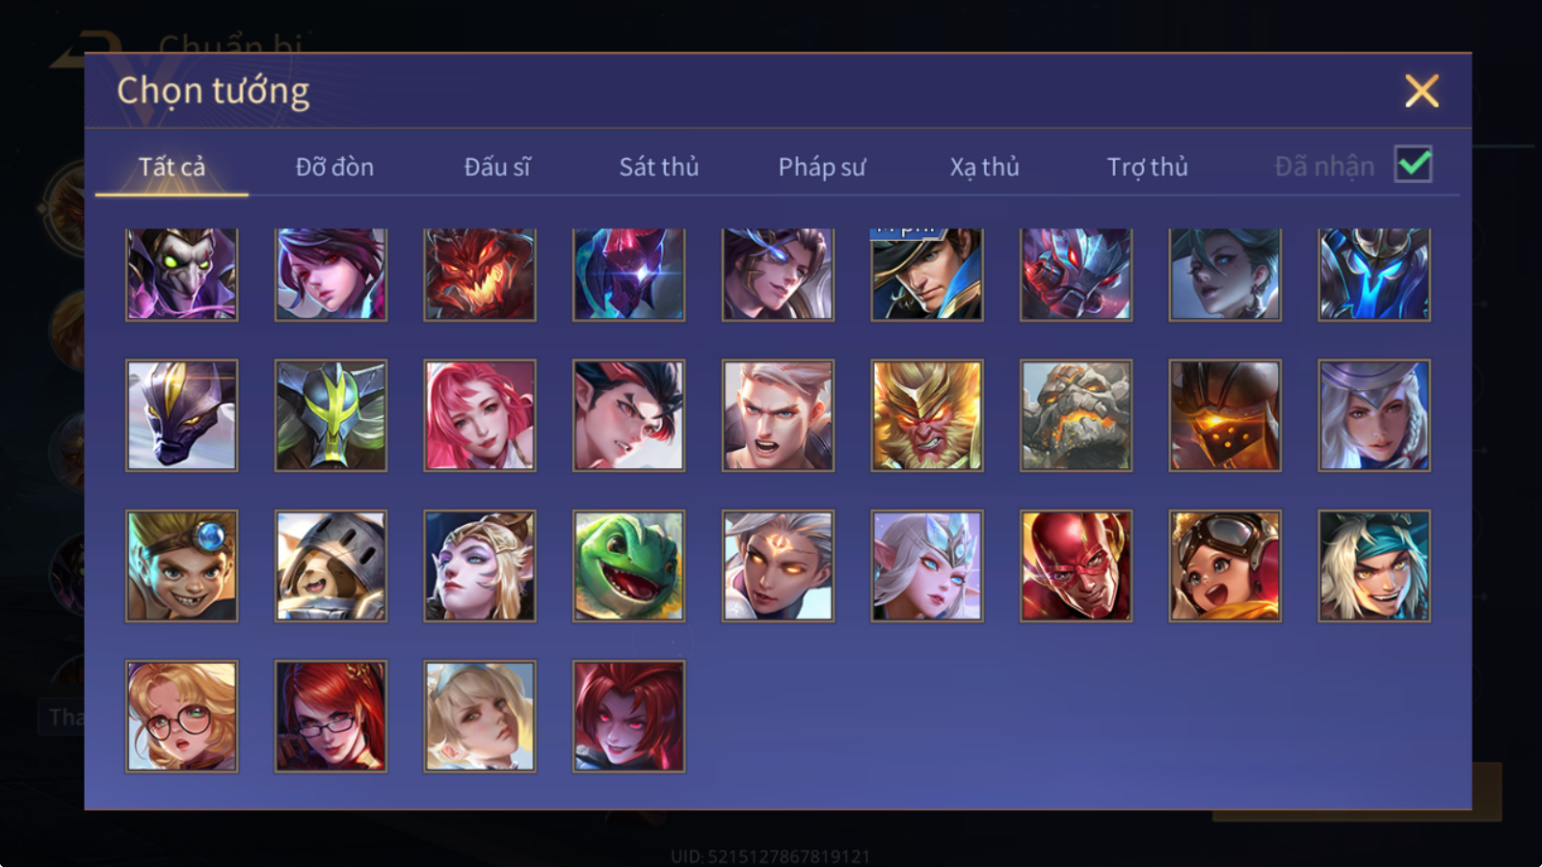Viewport: 1542px width, 867px height.
Task: Choose the cowboy hat gunslinger hero
Action: pos(927,274)
